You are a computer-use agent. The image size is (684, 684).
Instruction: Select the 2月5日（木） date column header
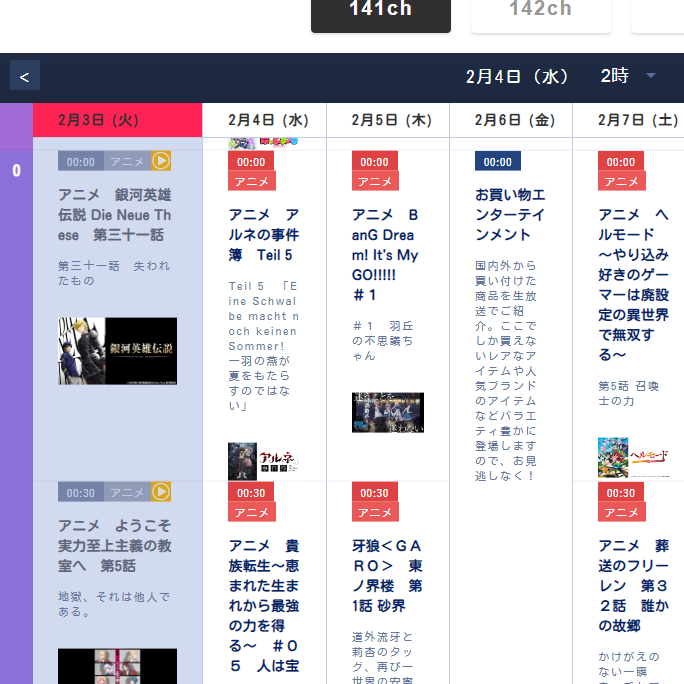[391, 120]
